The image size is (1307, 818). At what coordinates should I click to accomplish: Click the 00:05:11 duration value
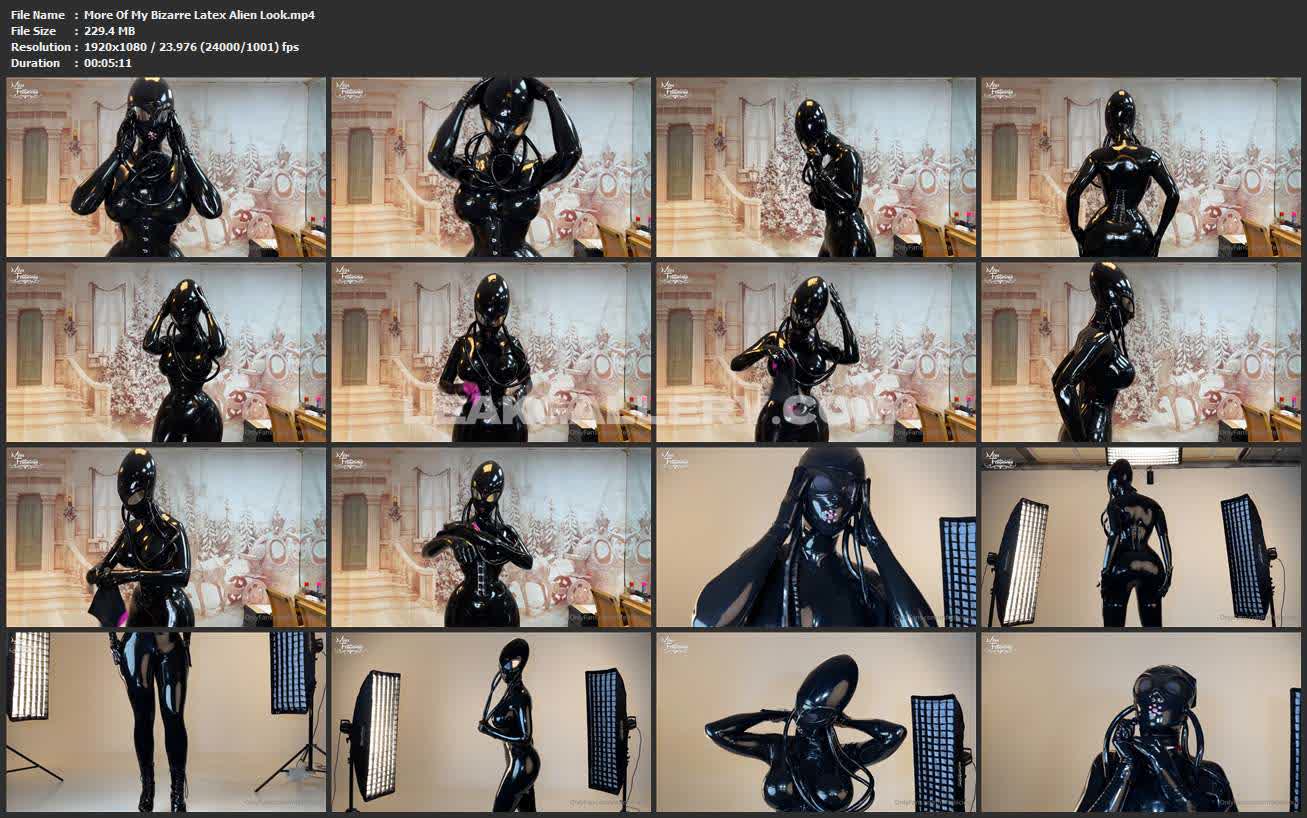pyautogui.click(x=108, y=63)
